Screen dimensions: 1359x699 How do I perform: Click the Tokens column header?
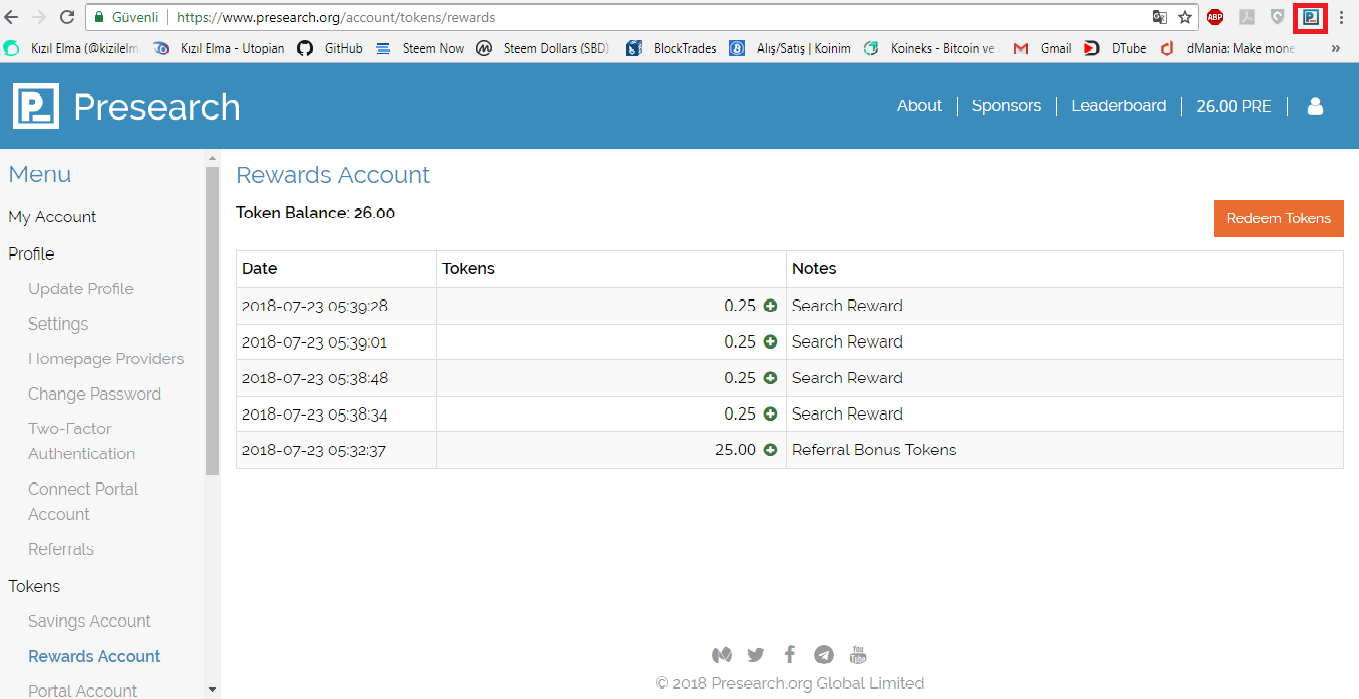point(611,269)
